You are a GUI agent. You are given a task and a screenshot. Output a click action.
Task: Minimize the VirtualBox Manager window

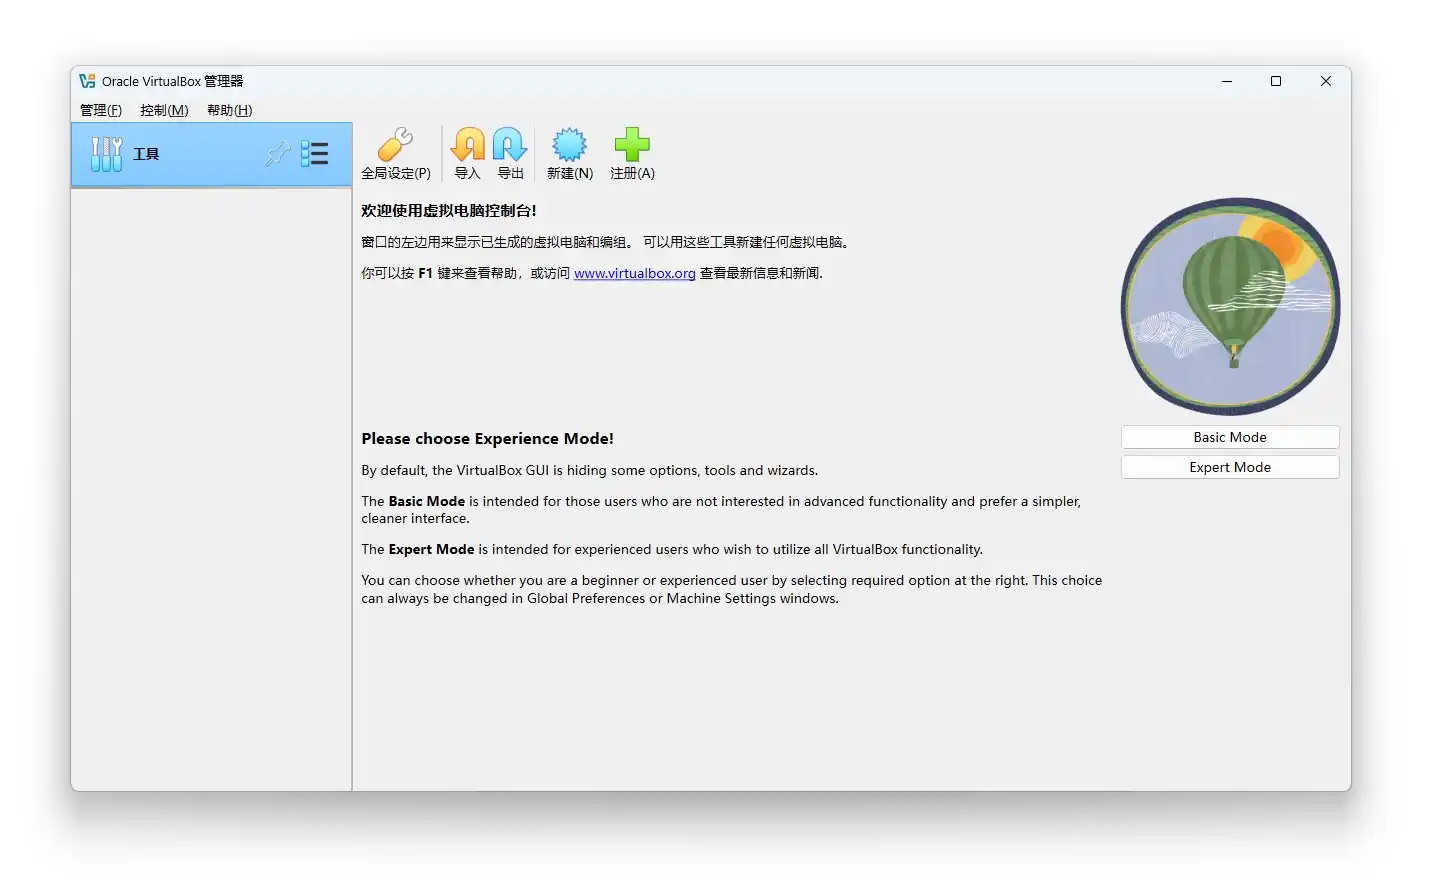click(x=1227, y=81)
